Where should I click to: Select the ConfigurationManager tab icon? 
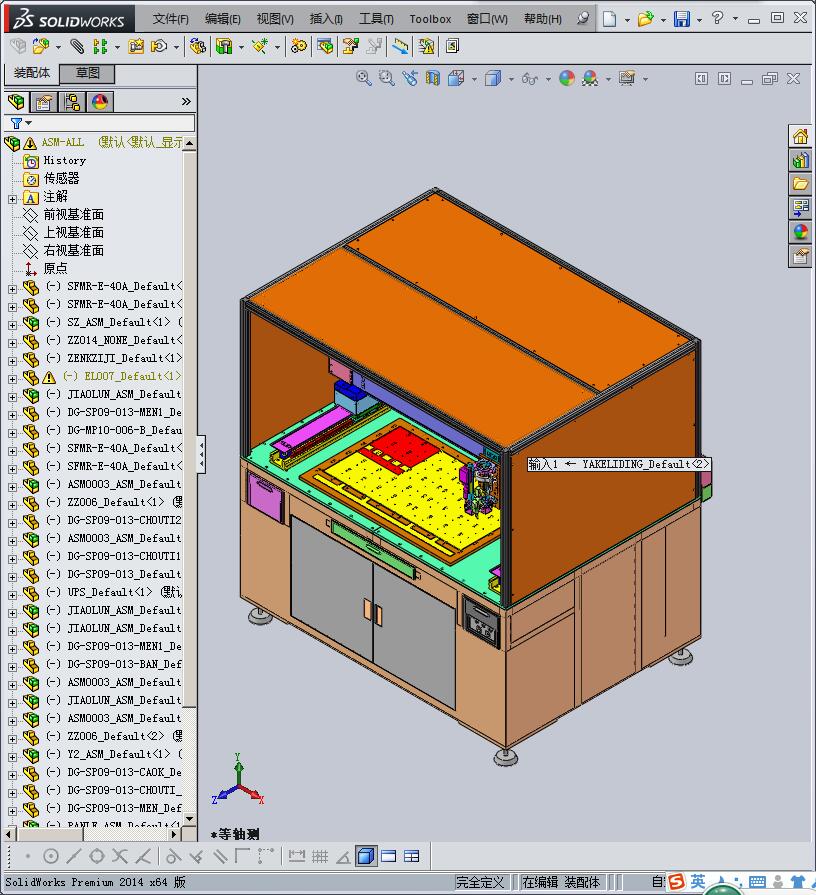72,102
